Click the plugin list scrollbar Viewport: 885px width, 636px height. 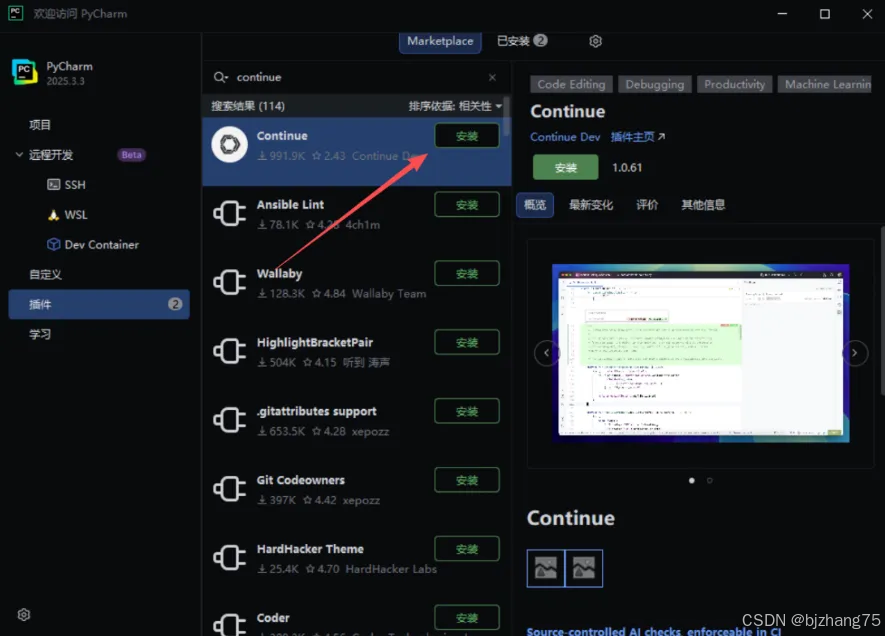pos(507,117)
